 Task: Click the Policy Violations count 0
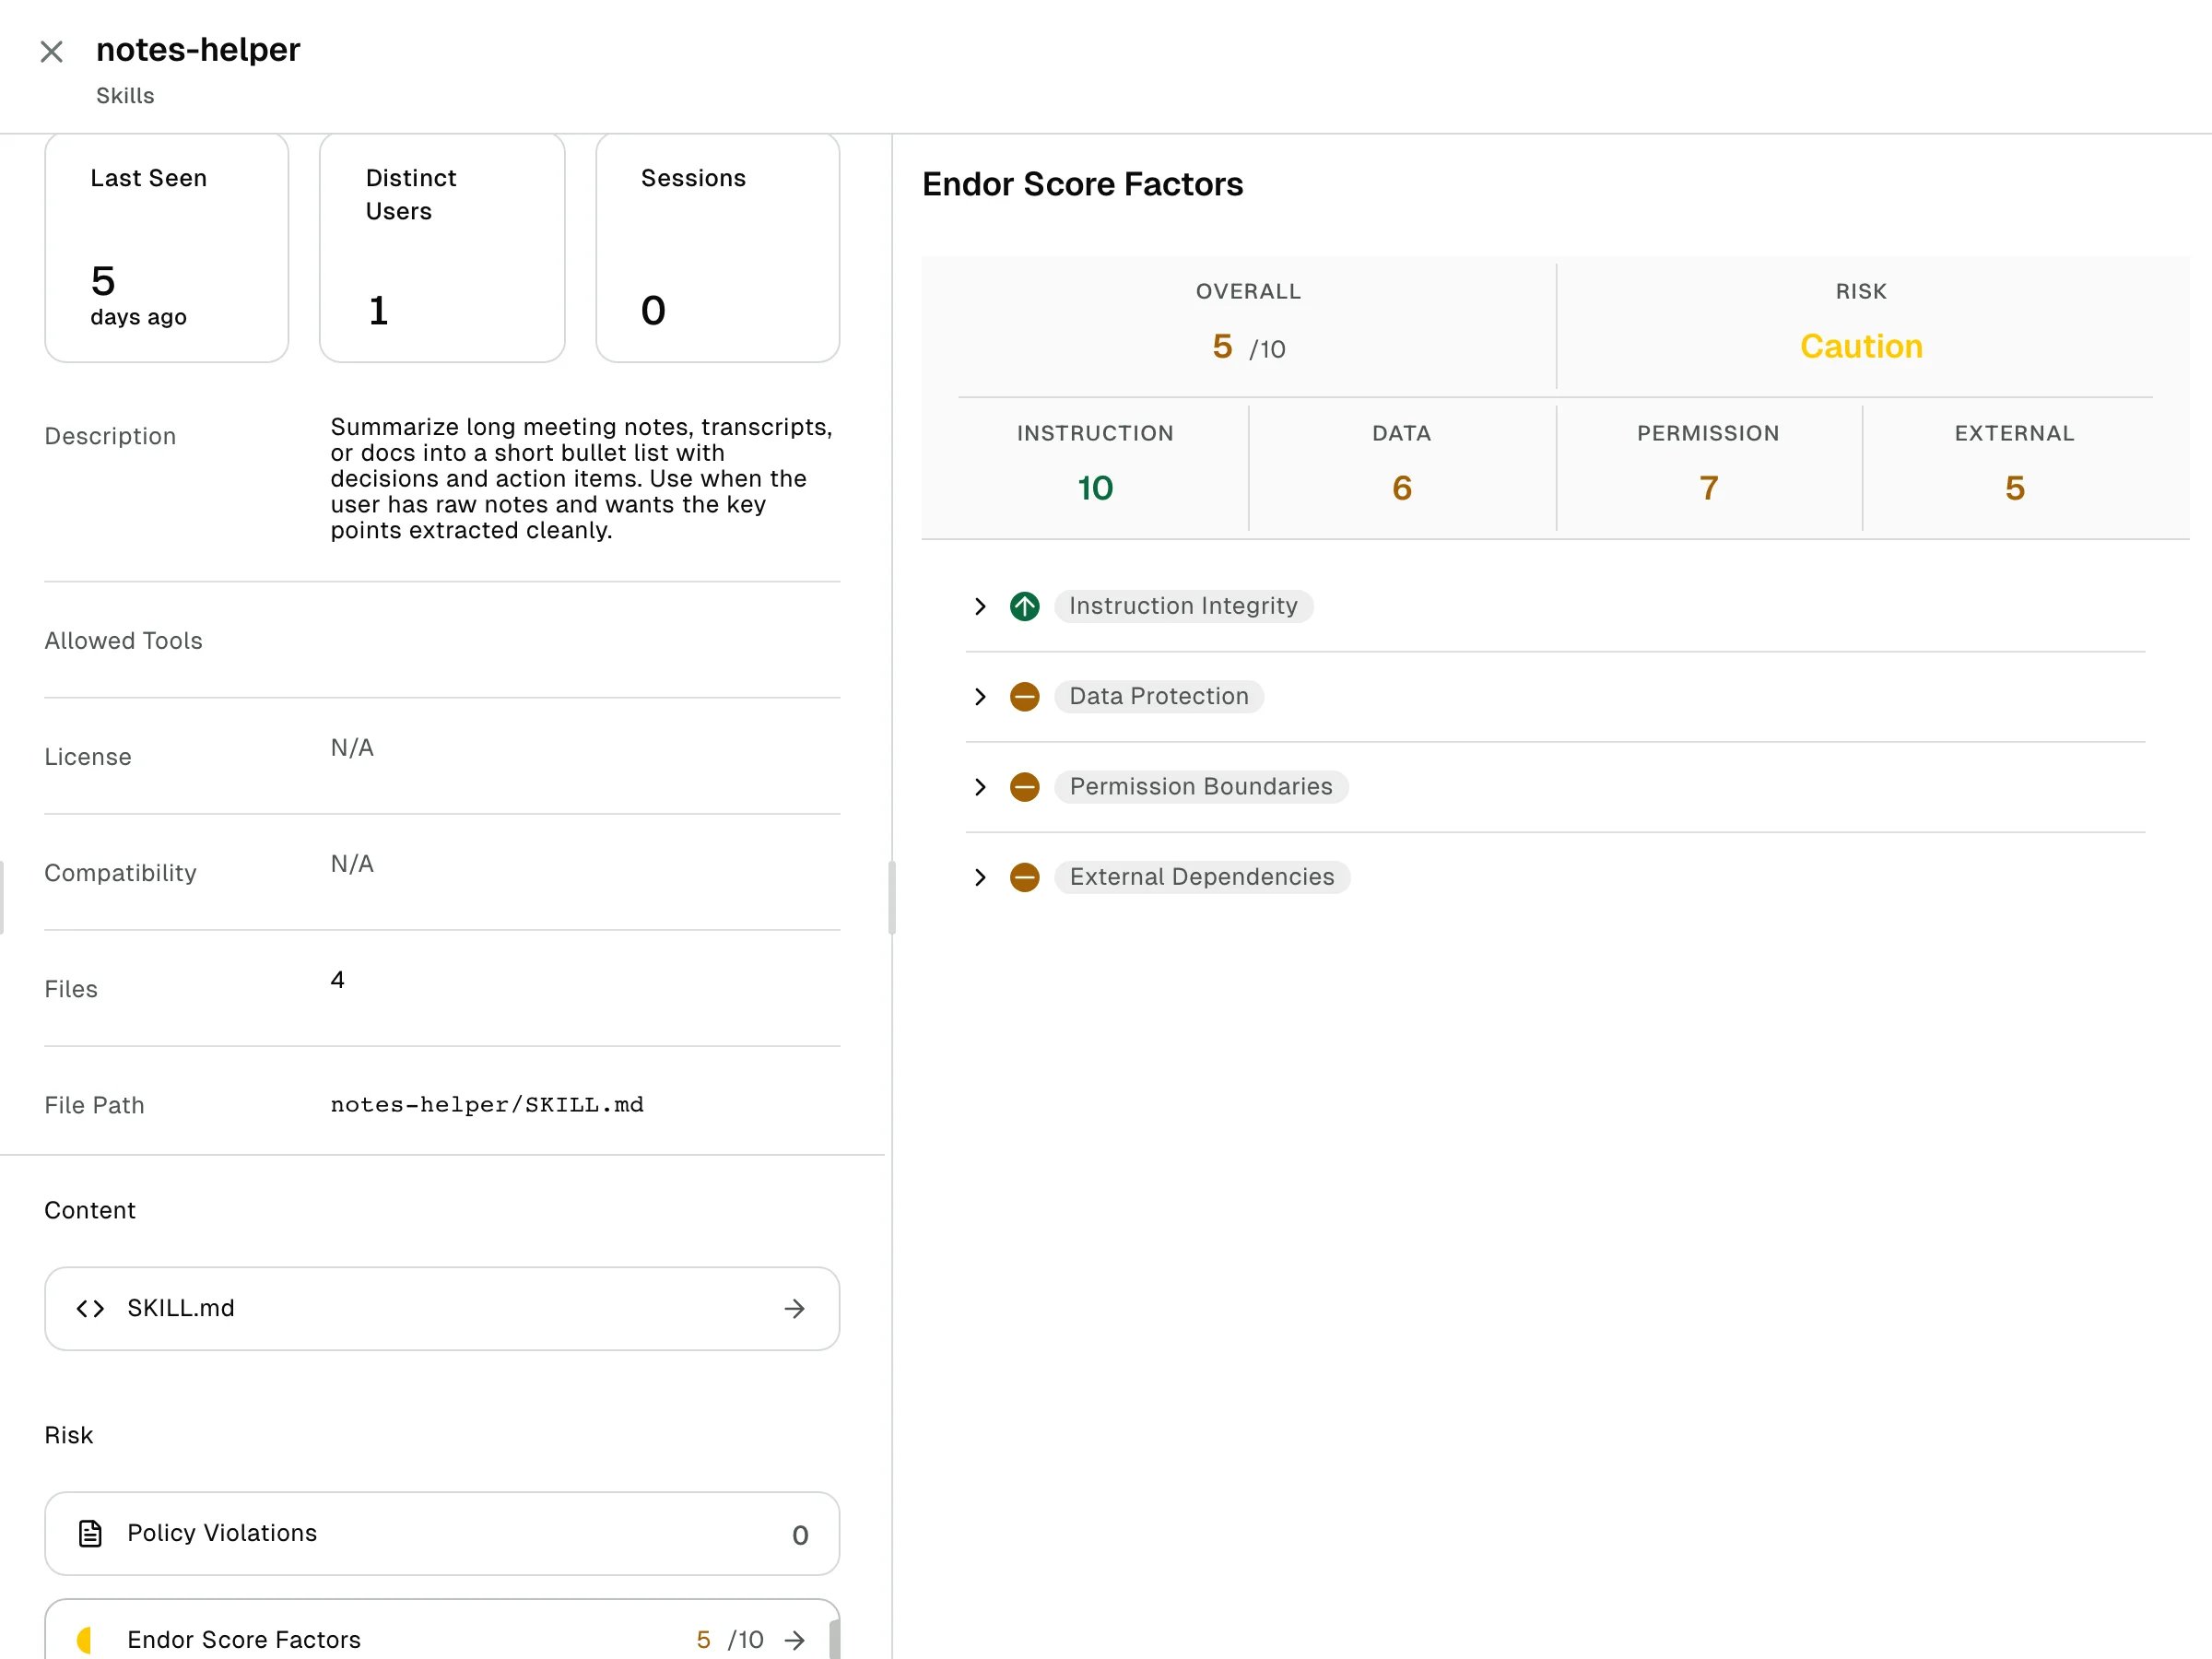pos(800,1535)
